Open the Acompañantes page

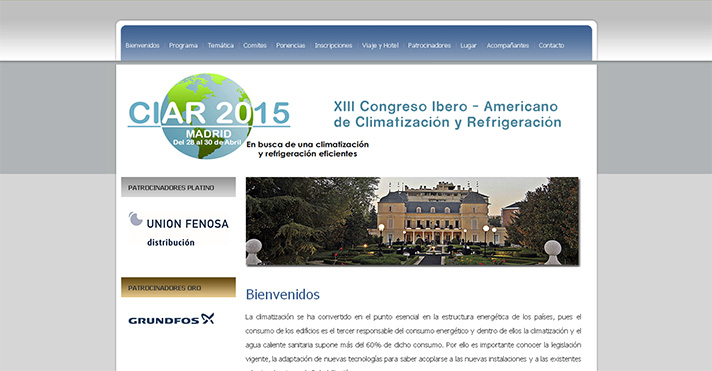coord(508,45)
